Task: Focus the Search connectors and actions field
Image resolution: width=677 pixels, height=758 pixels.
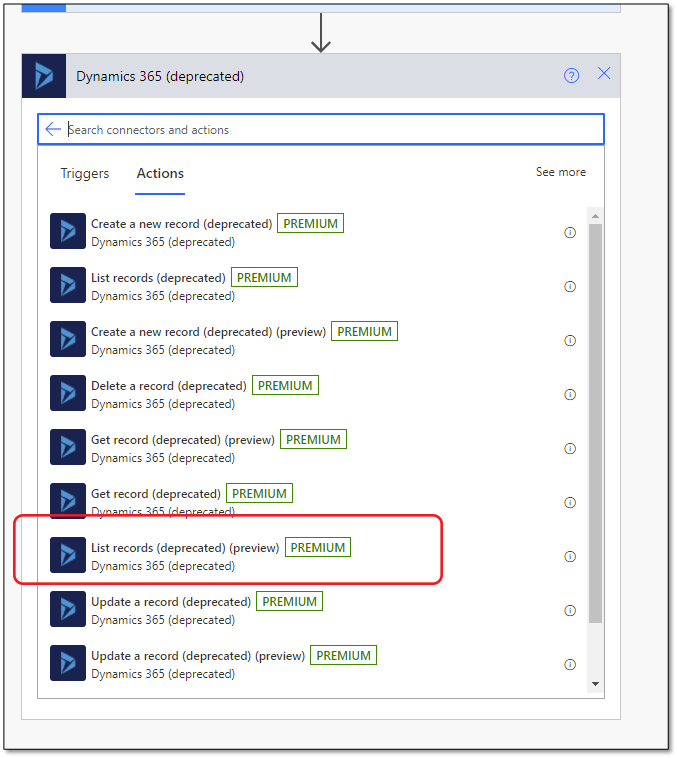Action: [321, 129]
